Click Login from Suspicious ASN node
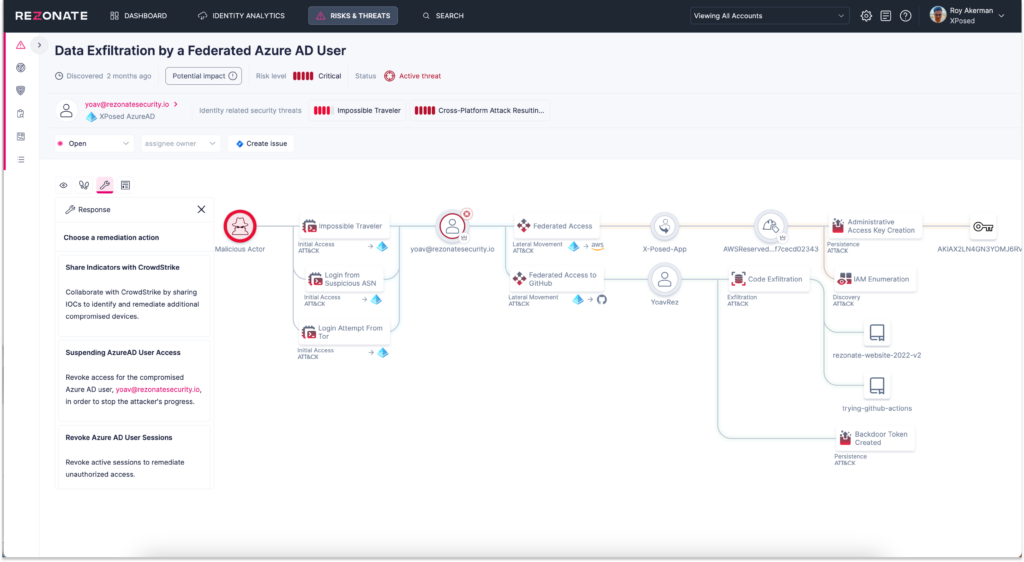Screen dimensions: 1024x562 click(344, 279)
